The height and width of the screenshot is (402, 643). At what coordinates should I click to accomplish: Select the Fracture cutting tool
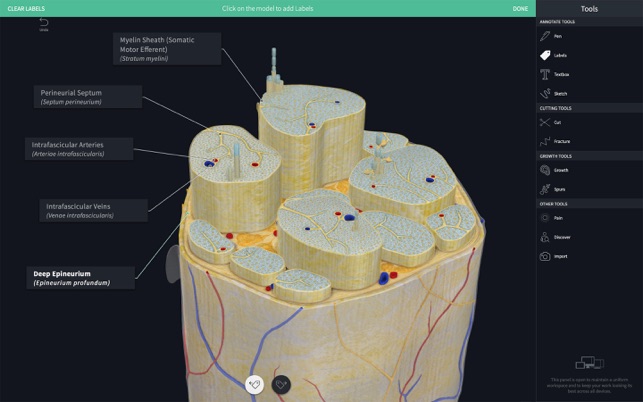(562, 141)
